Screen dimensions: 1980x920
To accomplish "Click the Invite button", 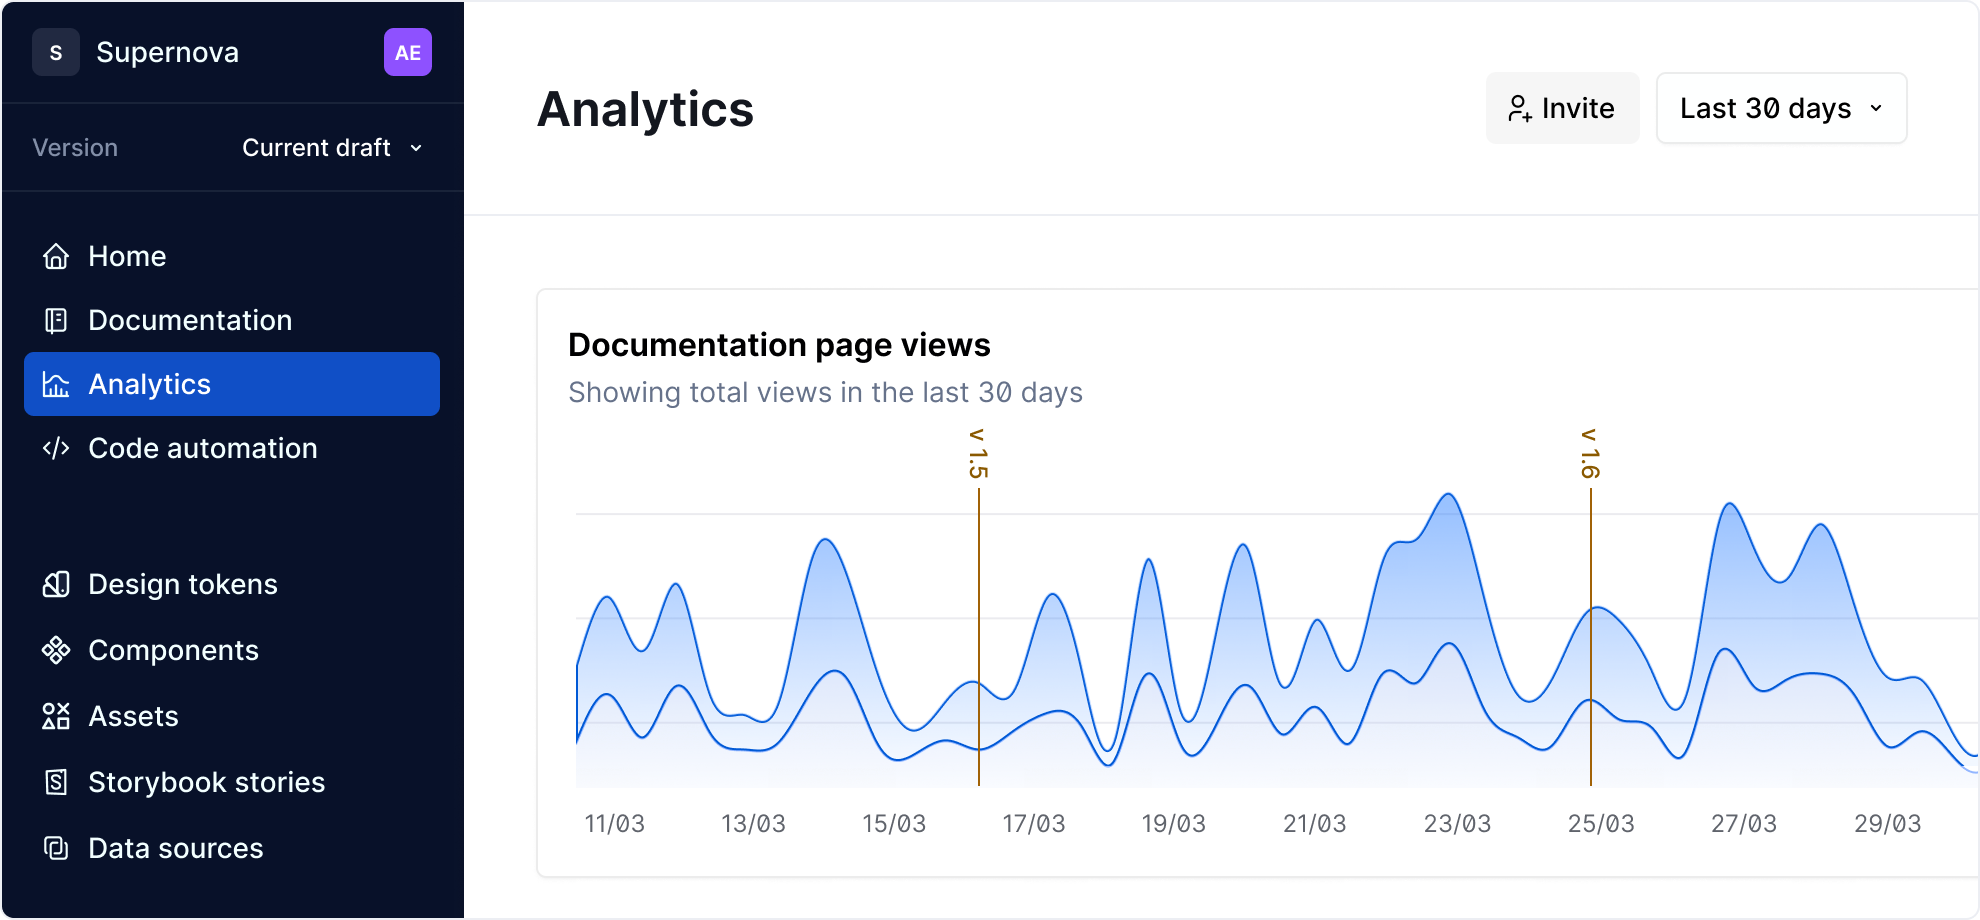I will (1563, 108).
